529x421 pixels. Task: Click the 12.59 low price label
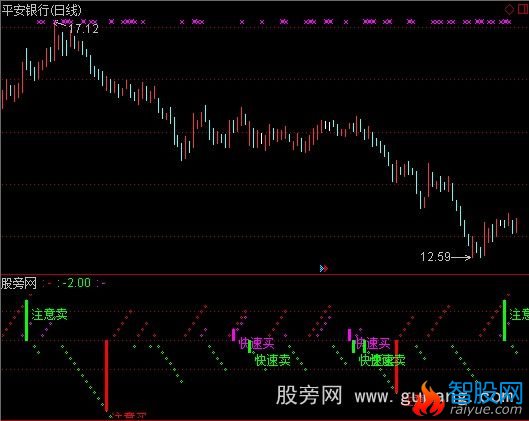(x=435, y=257)
